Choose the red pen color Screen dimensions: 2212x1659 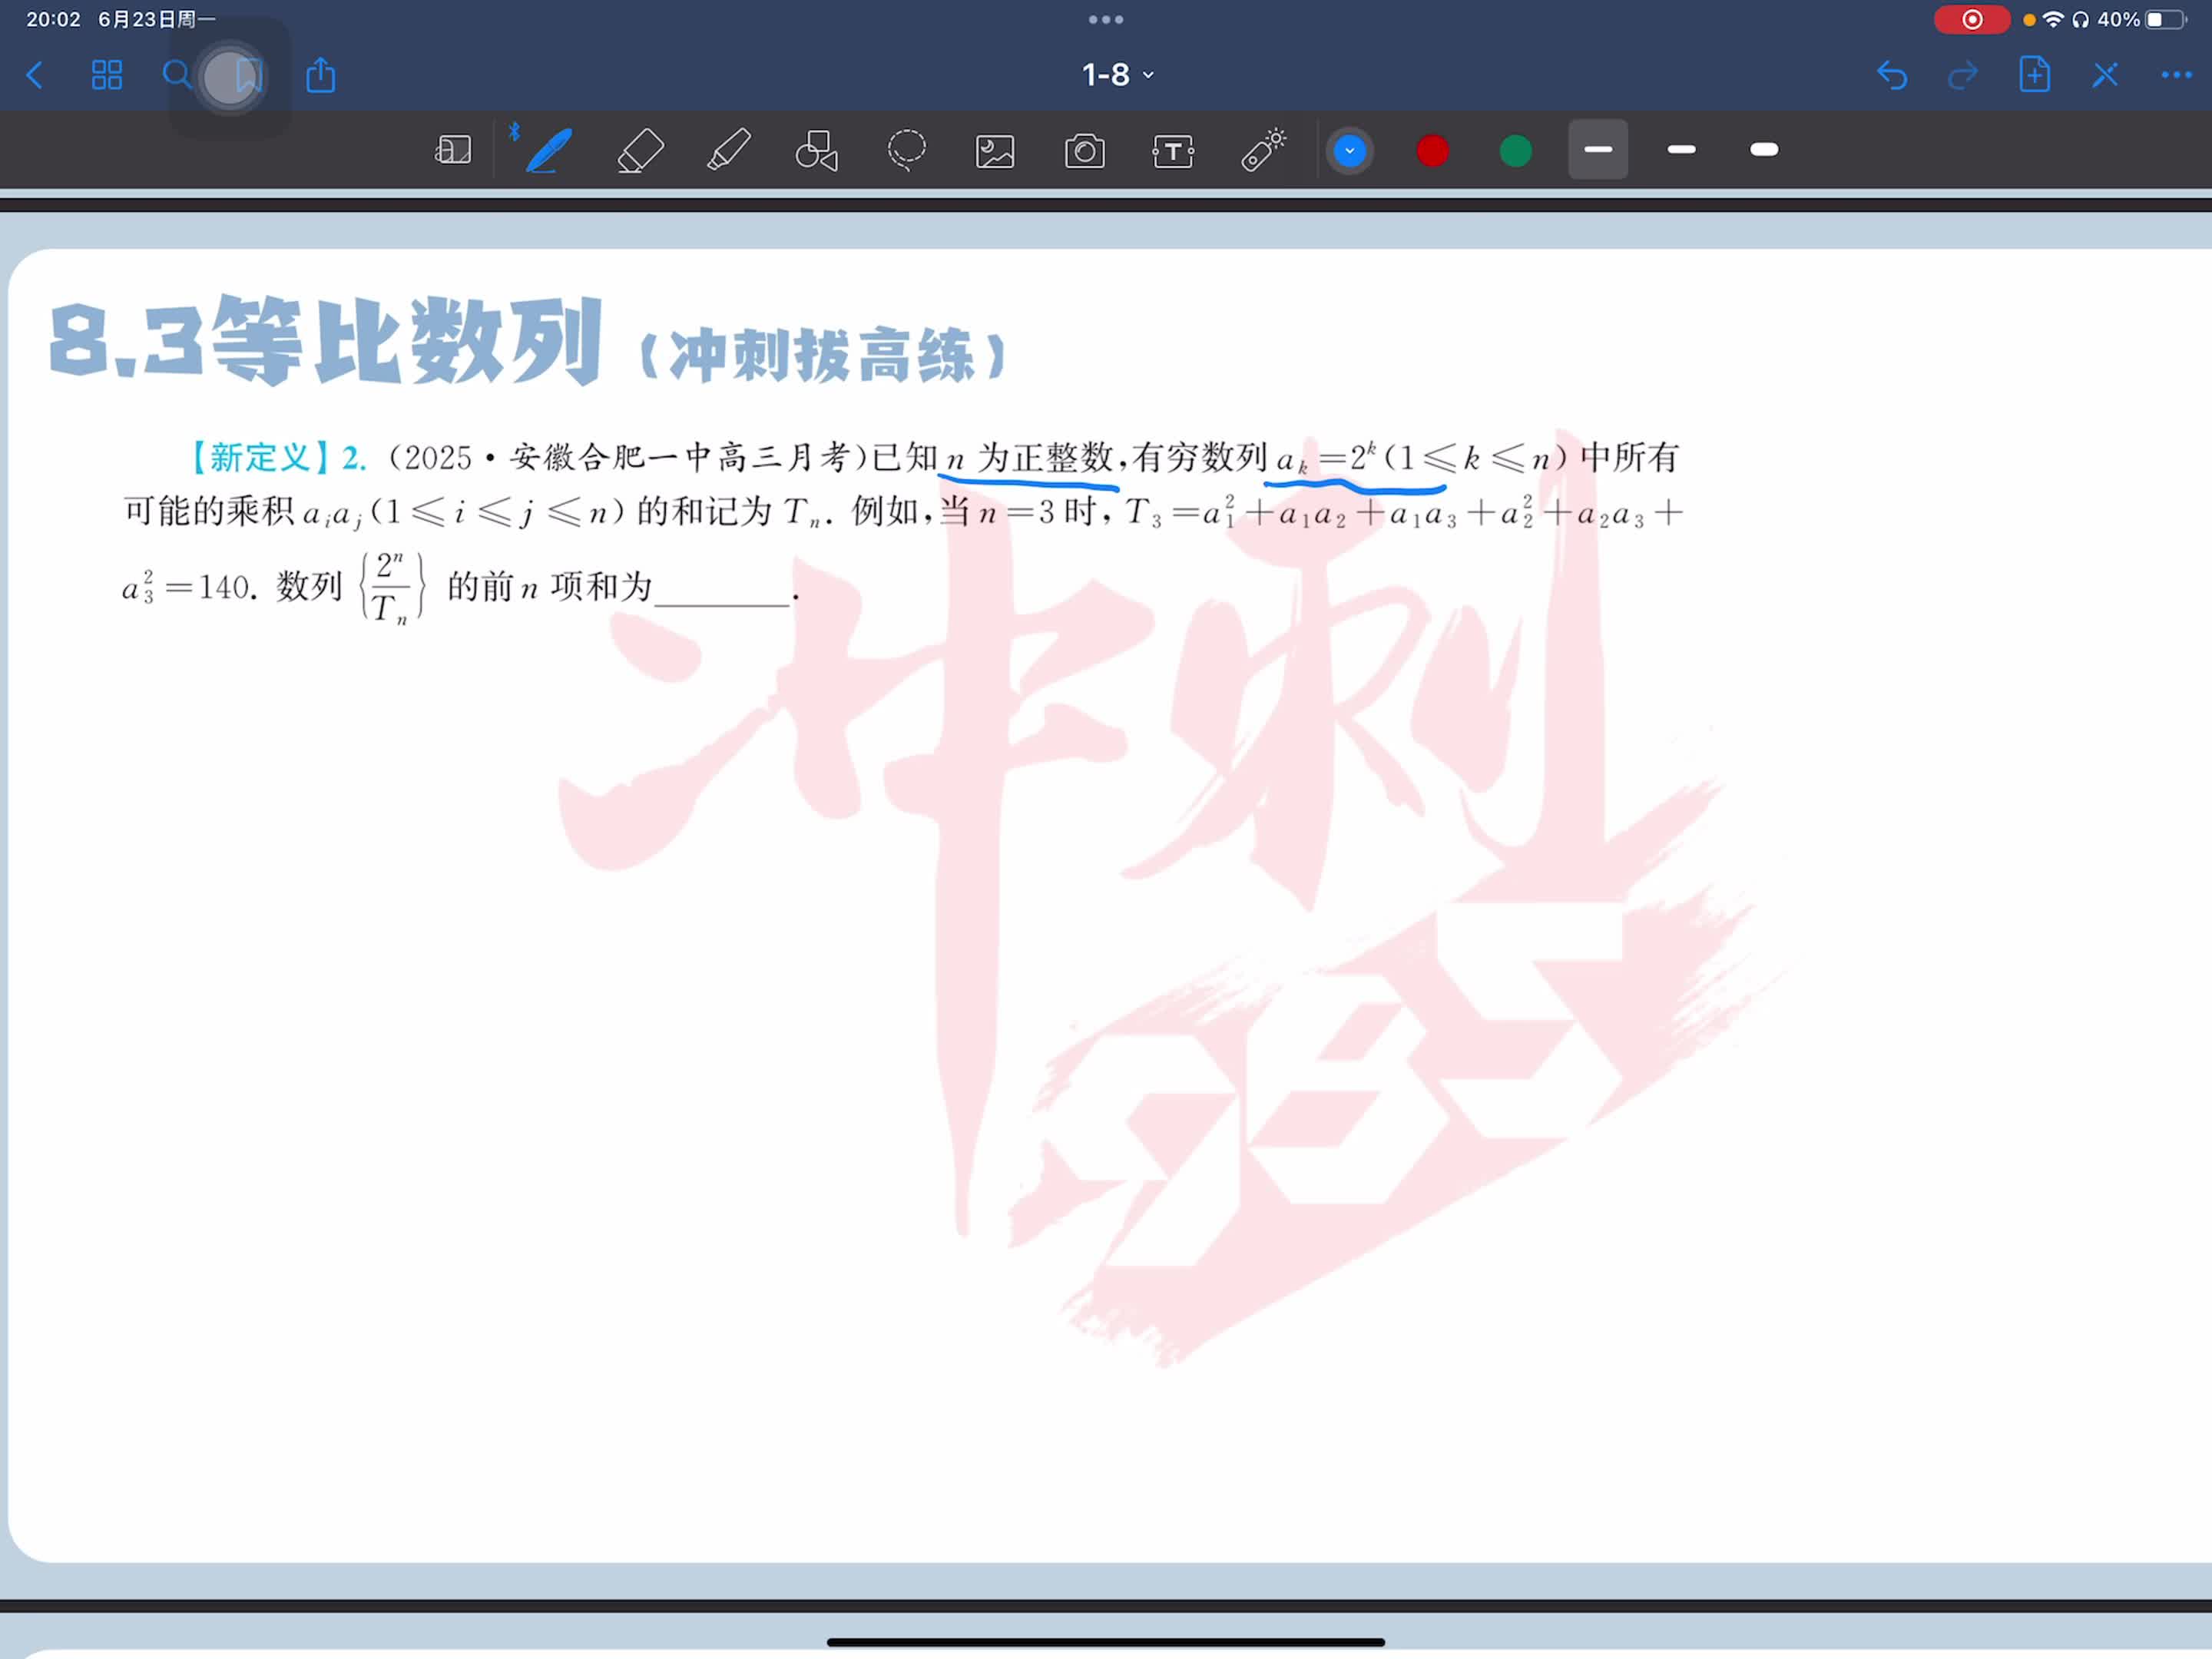coord(1432,151)
